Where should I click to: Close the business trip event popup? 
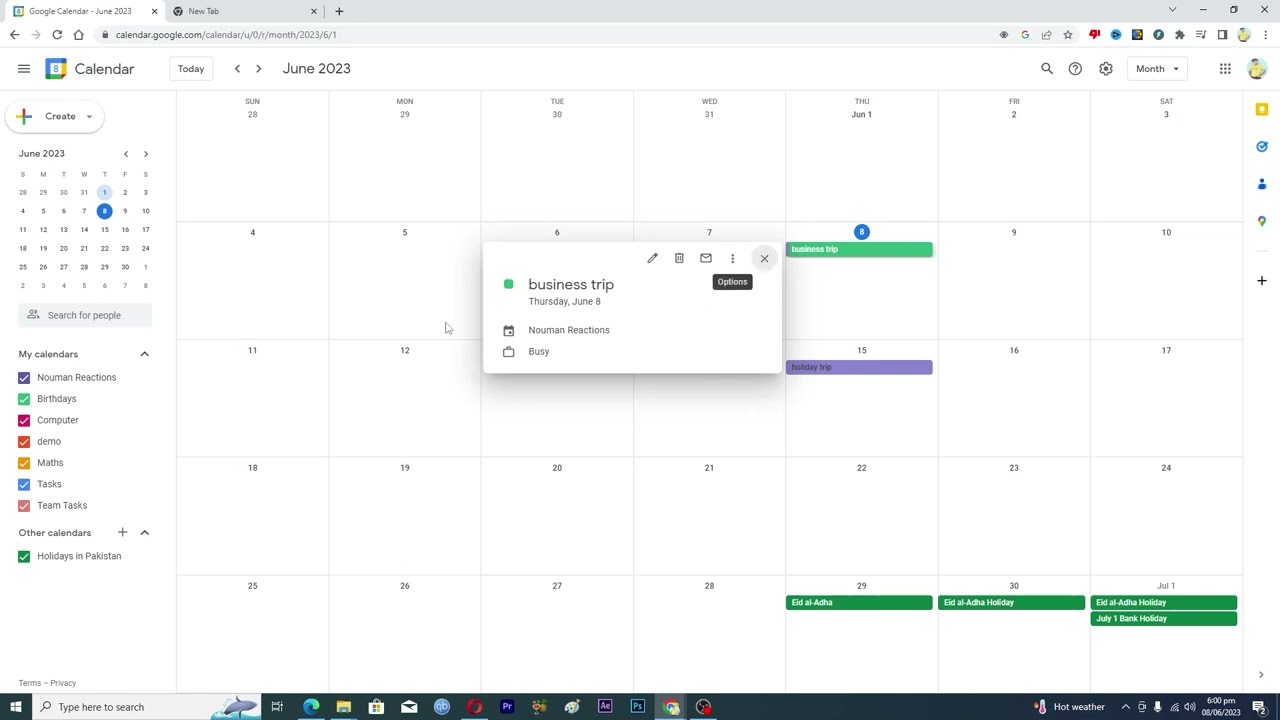764,258
